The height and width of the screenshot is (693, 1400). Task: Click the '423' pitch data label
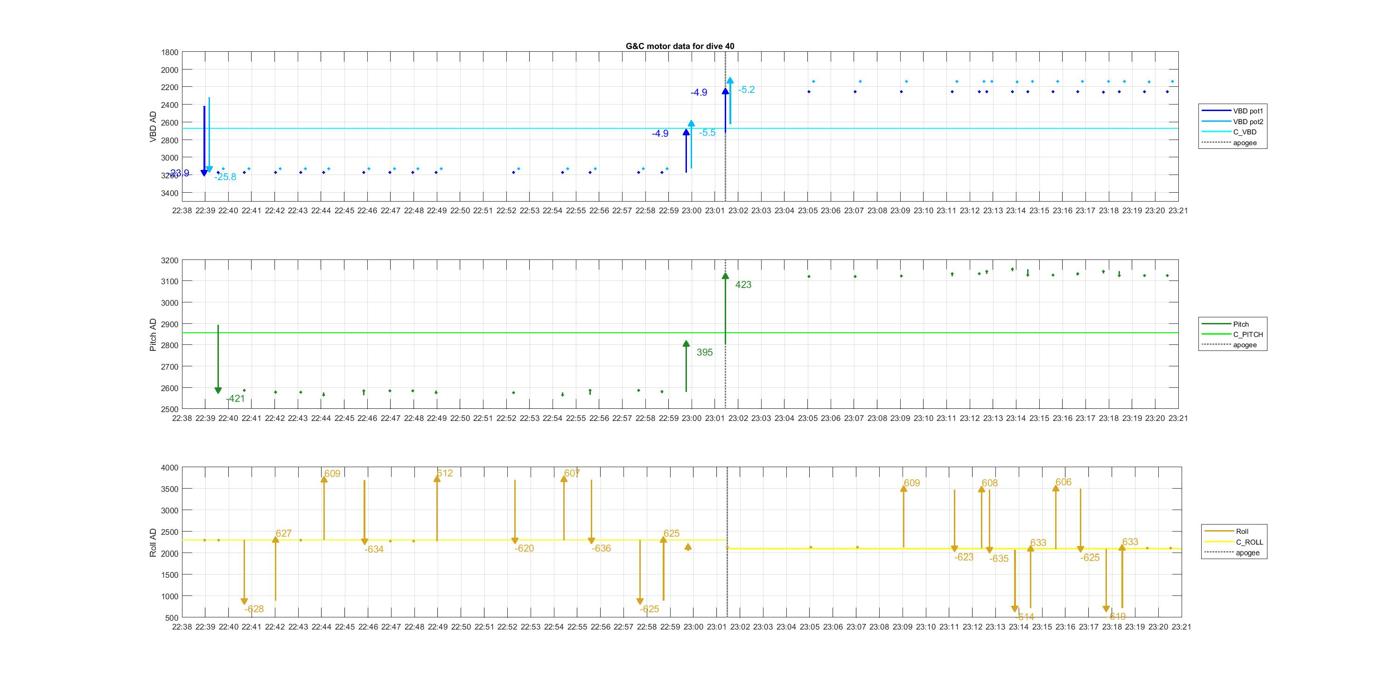click(x=743, y=285)
